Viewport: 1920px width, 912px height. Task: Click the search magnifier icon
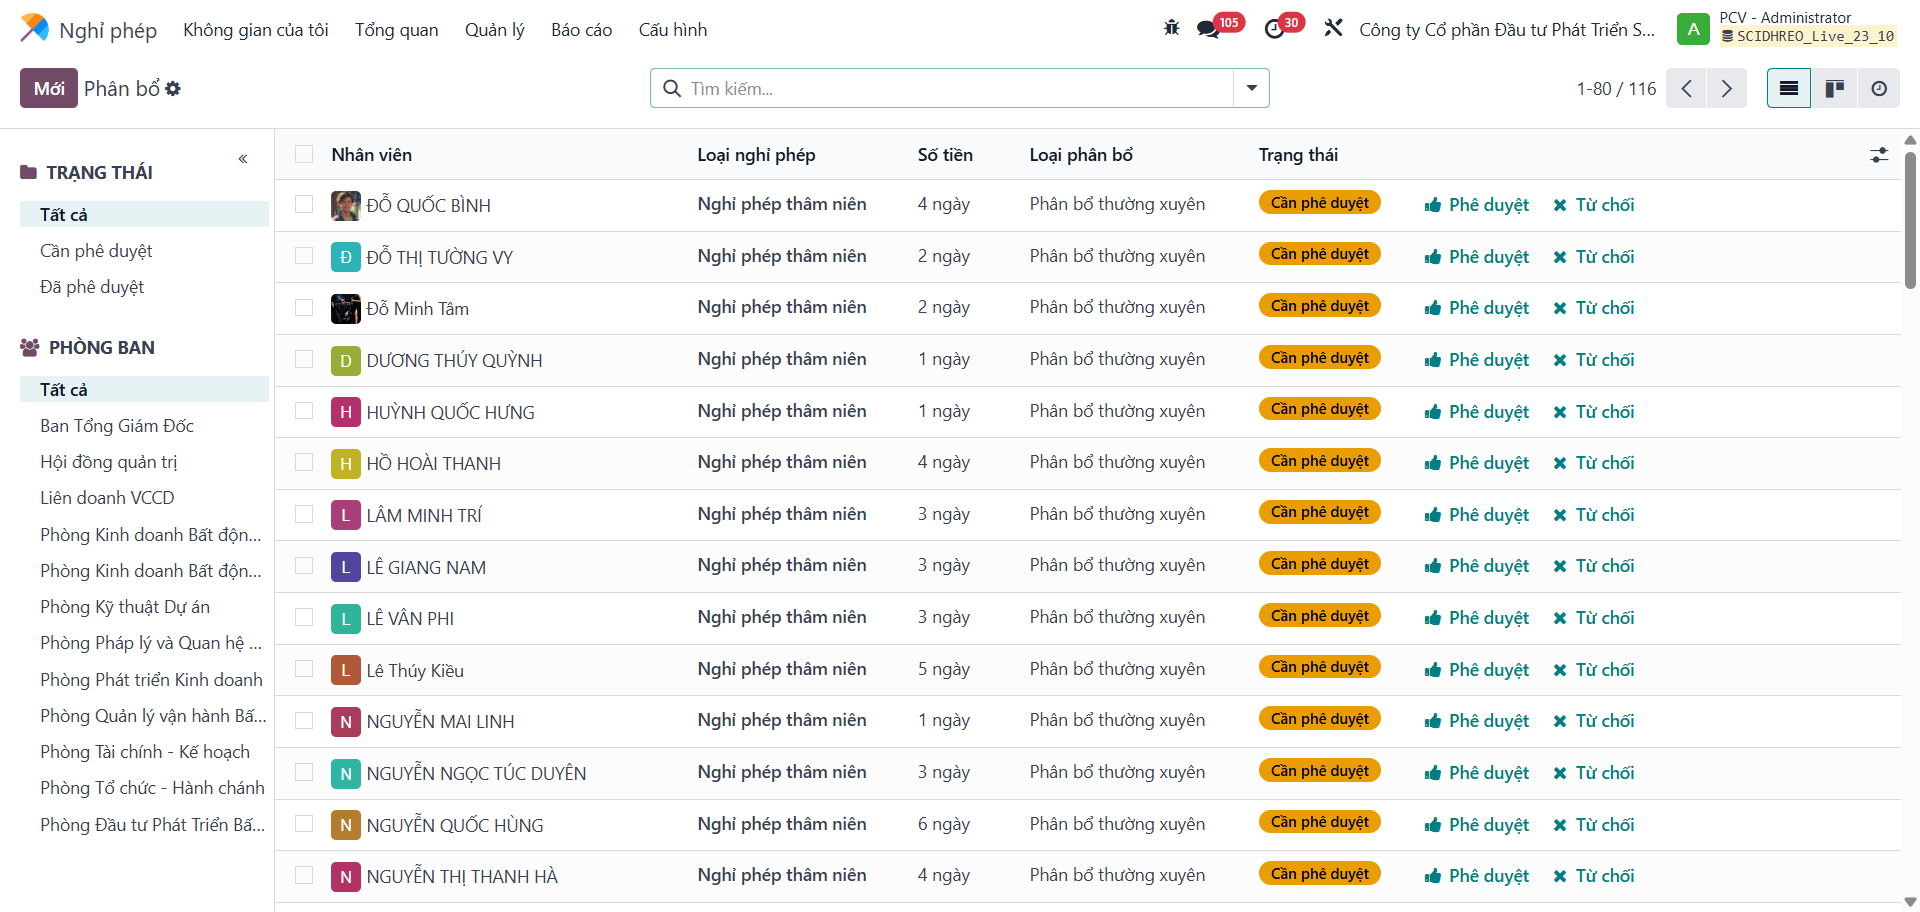[672, 89]
